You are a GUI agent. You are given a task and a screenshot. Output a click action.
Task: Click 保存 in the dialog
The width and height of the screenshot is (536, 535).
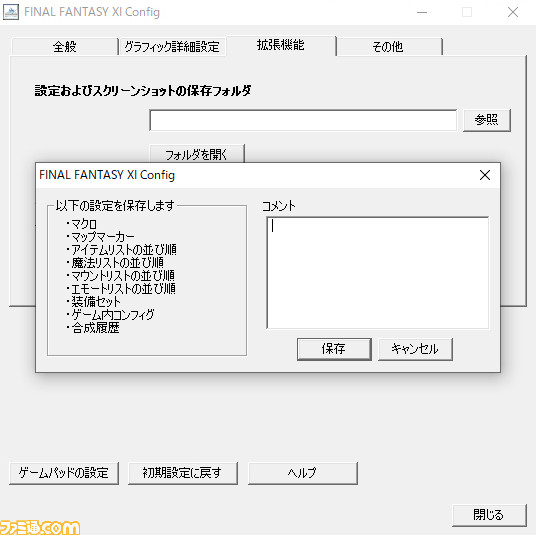(x=334, y=349)
